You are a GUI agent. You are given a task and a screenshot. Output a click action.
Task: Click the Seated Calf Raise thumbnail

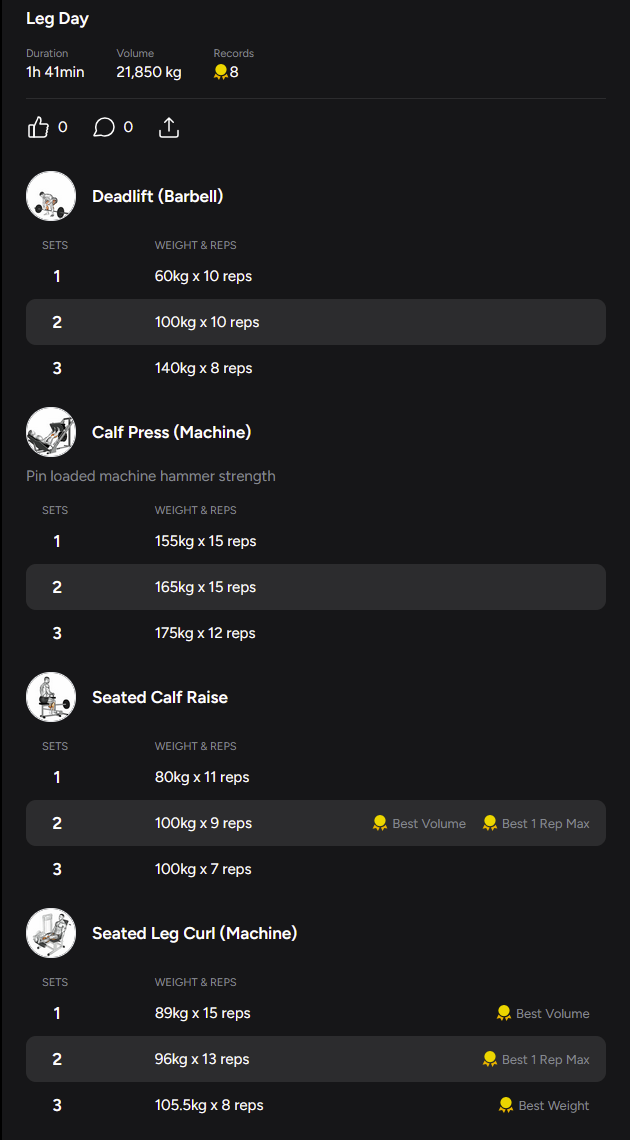pyautogui.click(x=51, y=697)
